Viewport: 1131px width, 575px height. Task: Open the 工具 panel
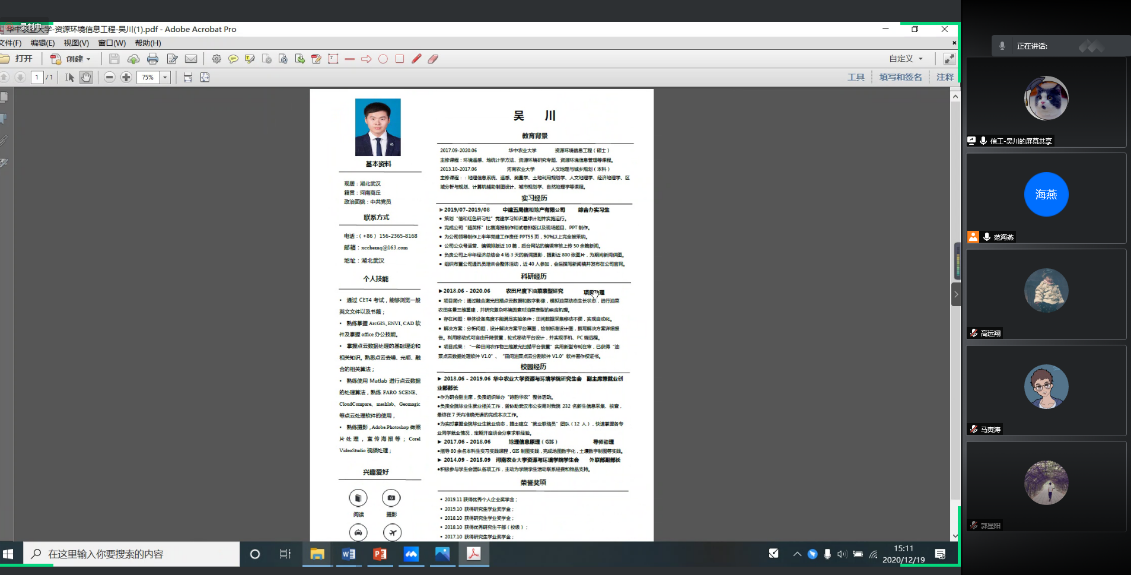click(856, 77)
